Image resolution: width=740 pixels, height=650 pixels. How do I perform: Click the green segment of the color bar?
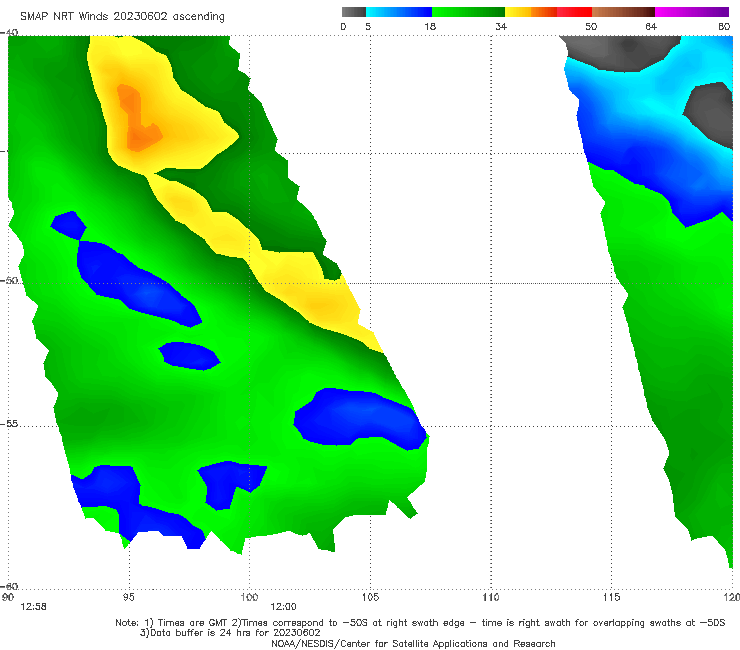click(468, 12)
